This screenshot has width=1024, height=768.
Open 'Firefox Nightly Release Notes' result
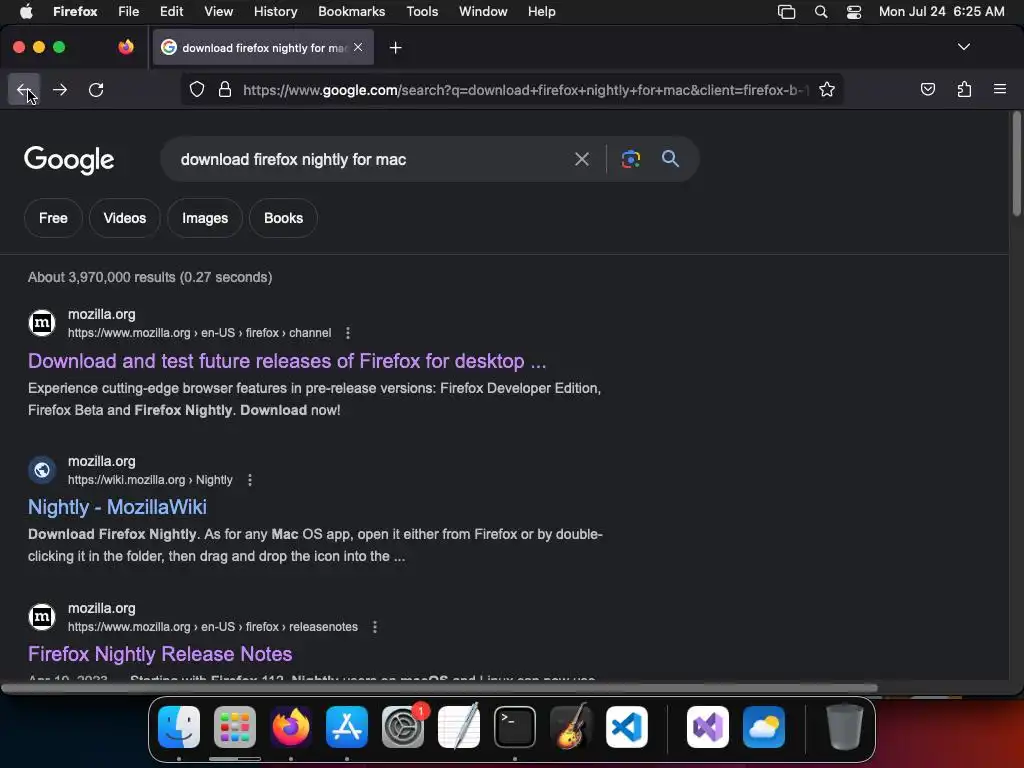pos(160,654)
